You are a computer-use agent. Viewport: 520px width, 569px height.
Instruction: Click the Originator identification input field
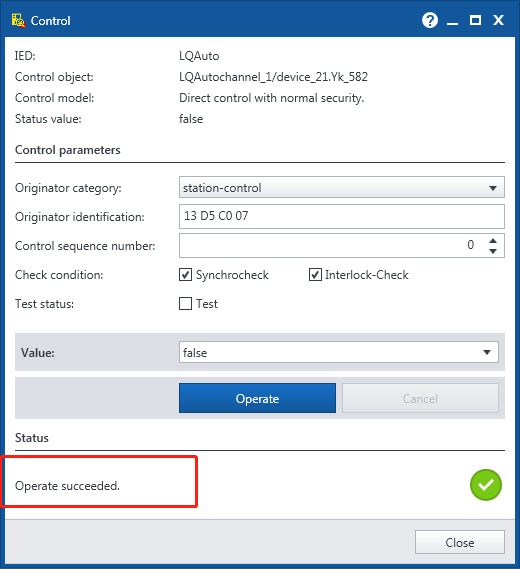click(x=341, y=216)
